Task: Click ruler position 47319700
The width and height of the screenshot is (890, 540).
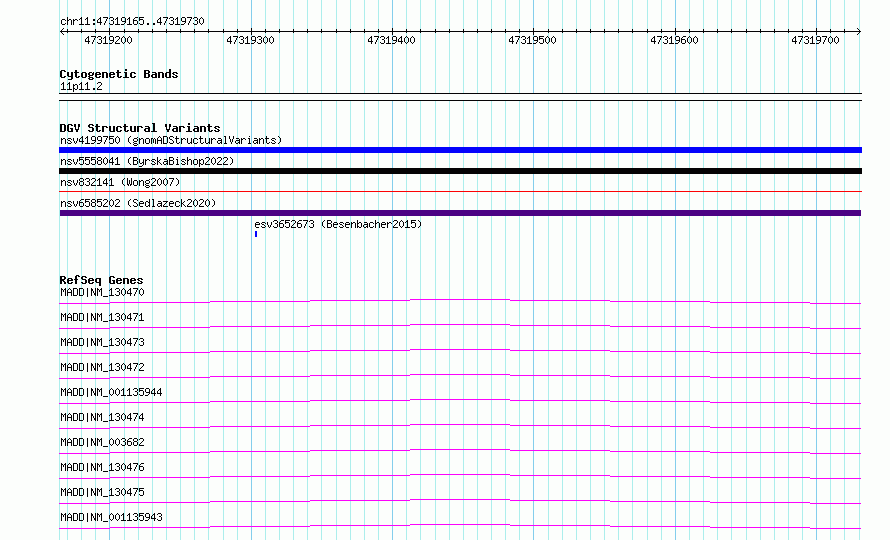Action: click(815, 40)
